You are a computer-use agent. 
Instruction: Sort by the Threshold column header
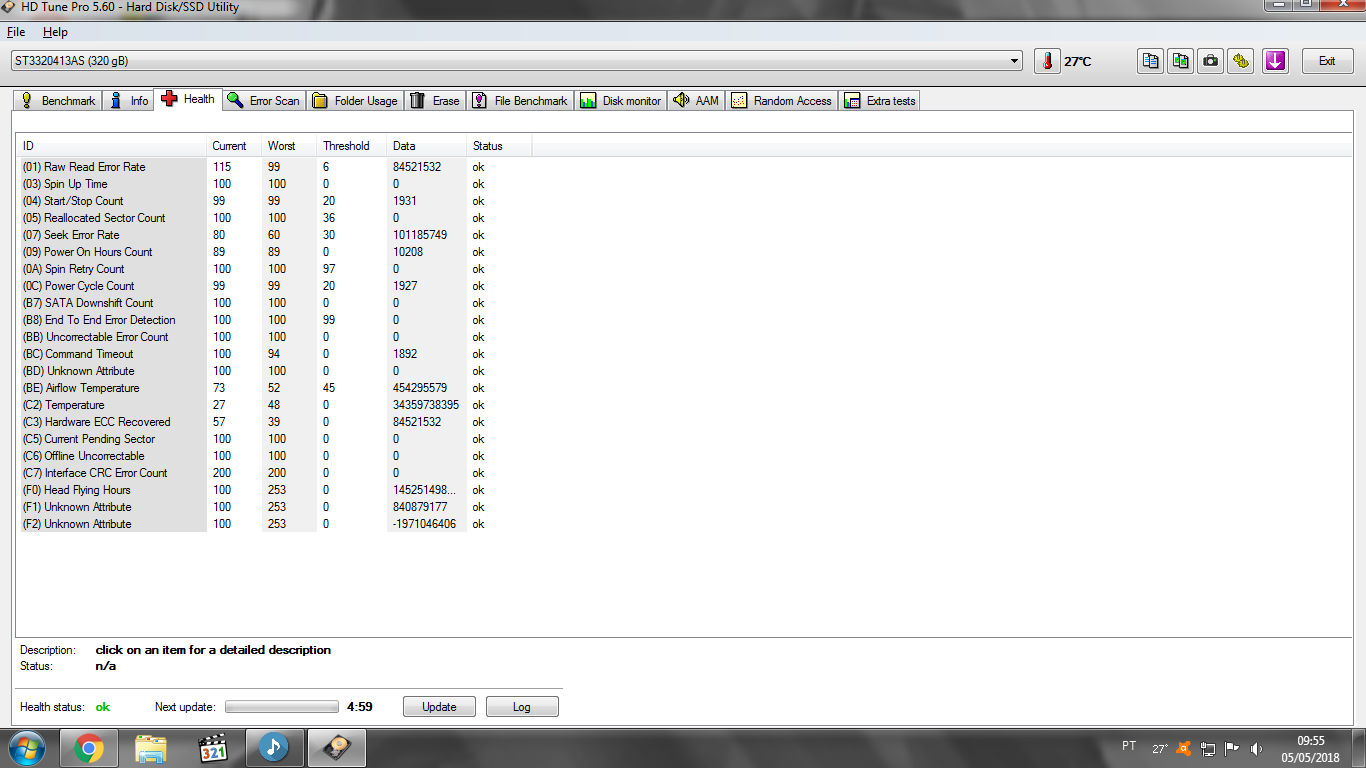point(351,146)
